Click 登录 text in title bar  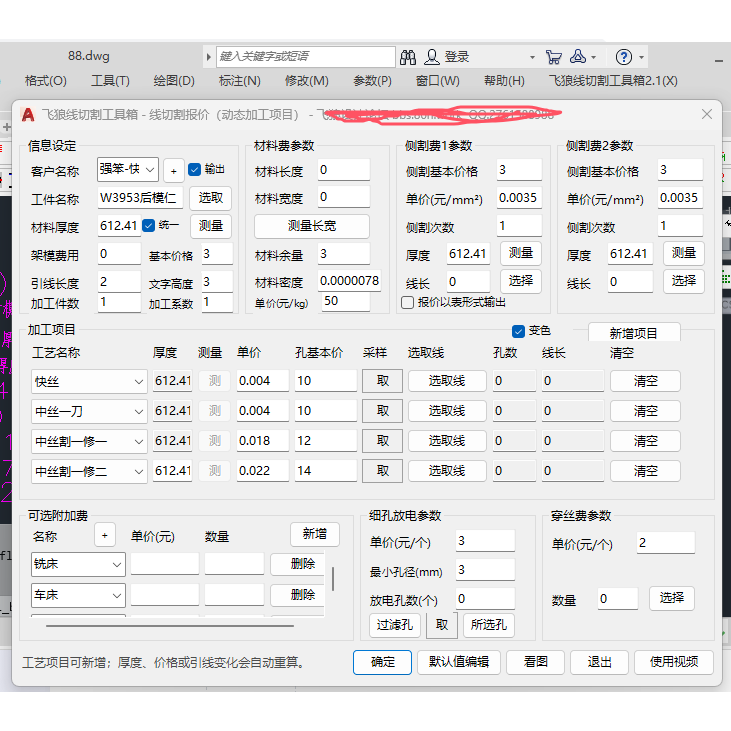pos(456,57)
